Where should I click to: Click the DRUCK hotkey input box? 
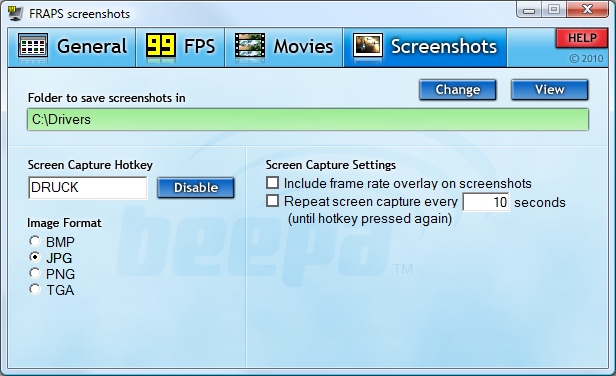(x=88, y=187)
